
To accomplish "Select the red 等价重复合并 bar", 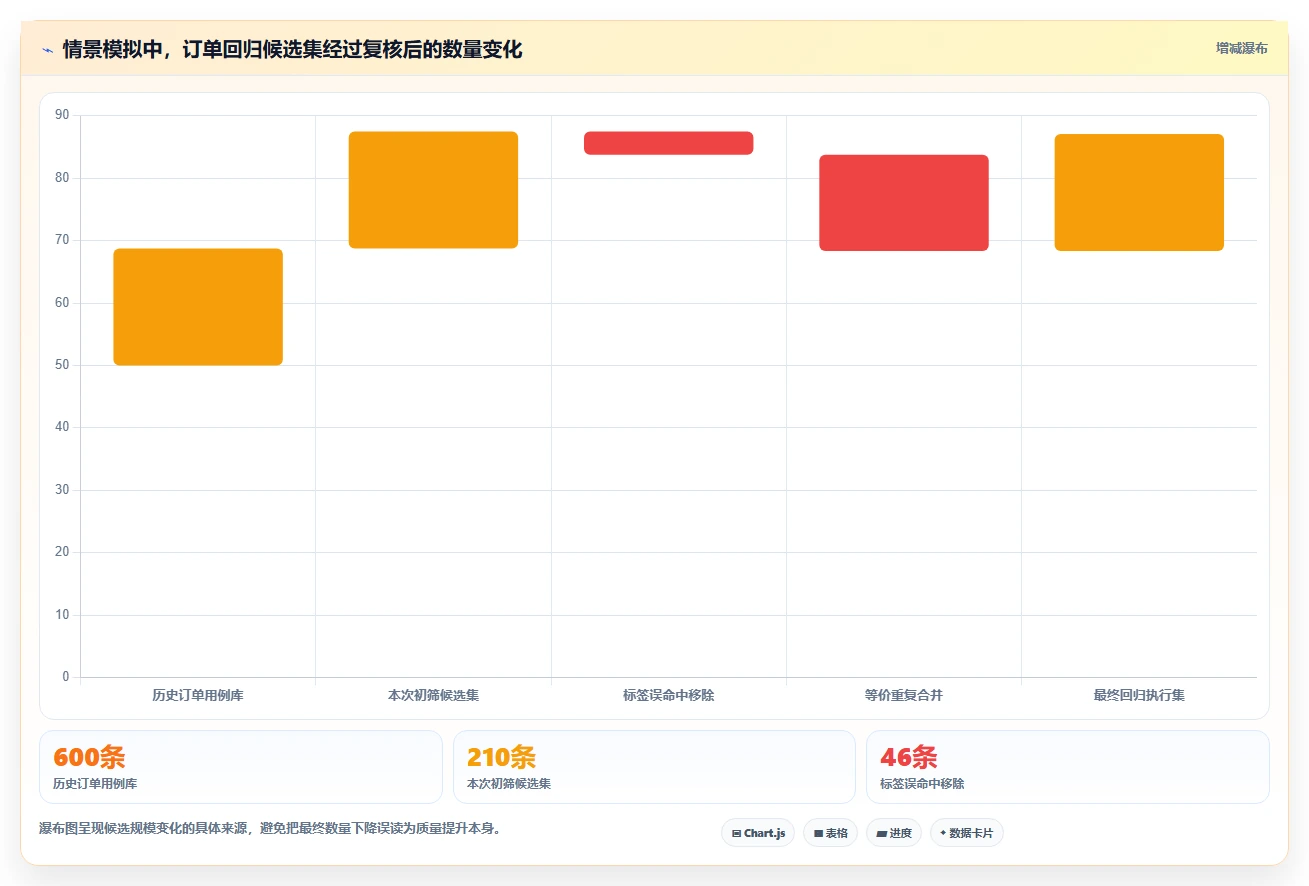I will point(904,203).
